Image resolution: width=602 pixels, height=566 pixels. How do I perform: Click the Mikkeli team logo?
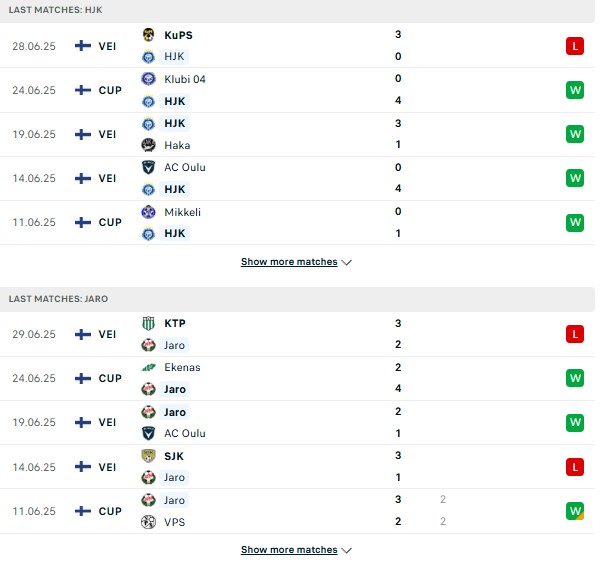[148, 212]
